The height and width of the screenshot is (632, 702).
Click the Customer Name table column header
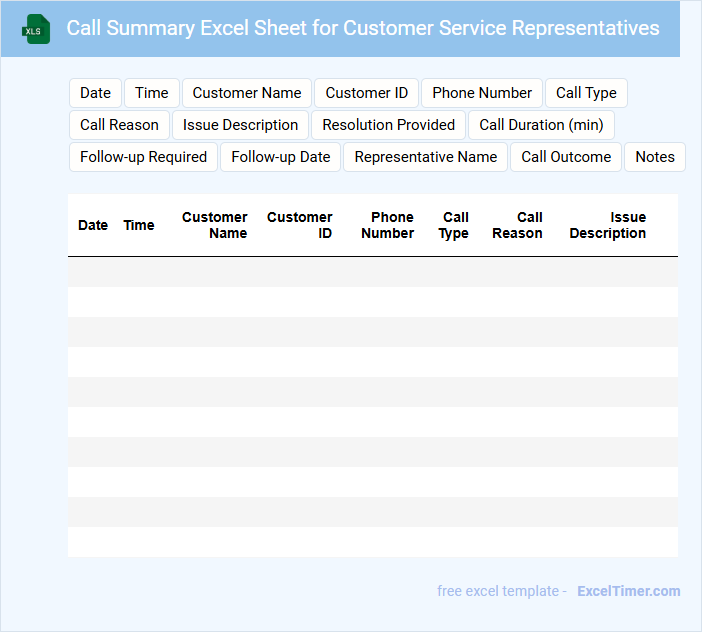[x=214, y=225]
